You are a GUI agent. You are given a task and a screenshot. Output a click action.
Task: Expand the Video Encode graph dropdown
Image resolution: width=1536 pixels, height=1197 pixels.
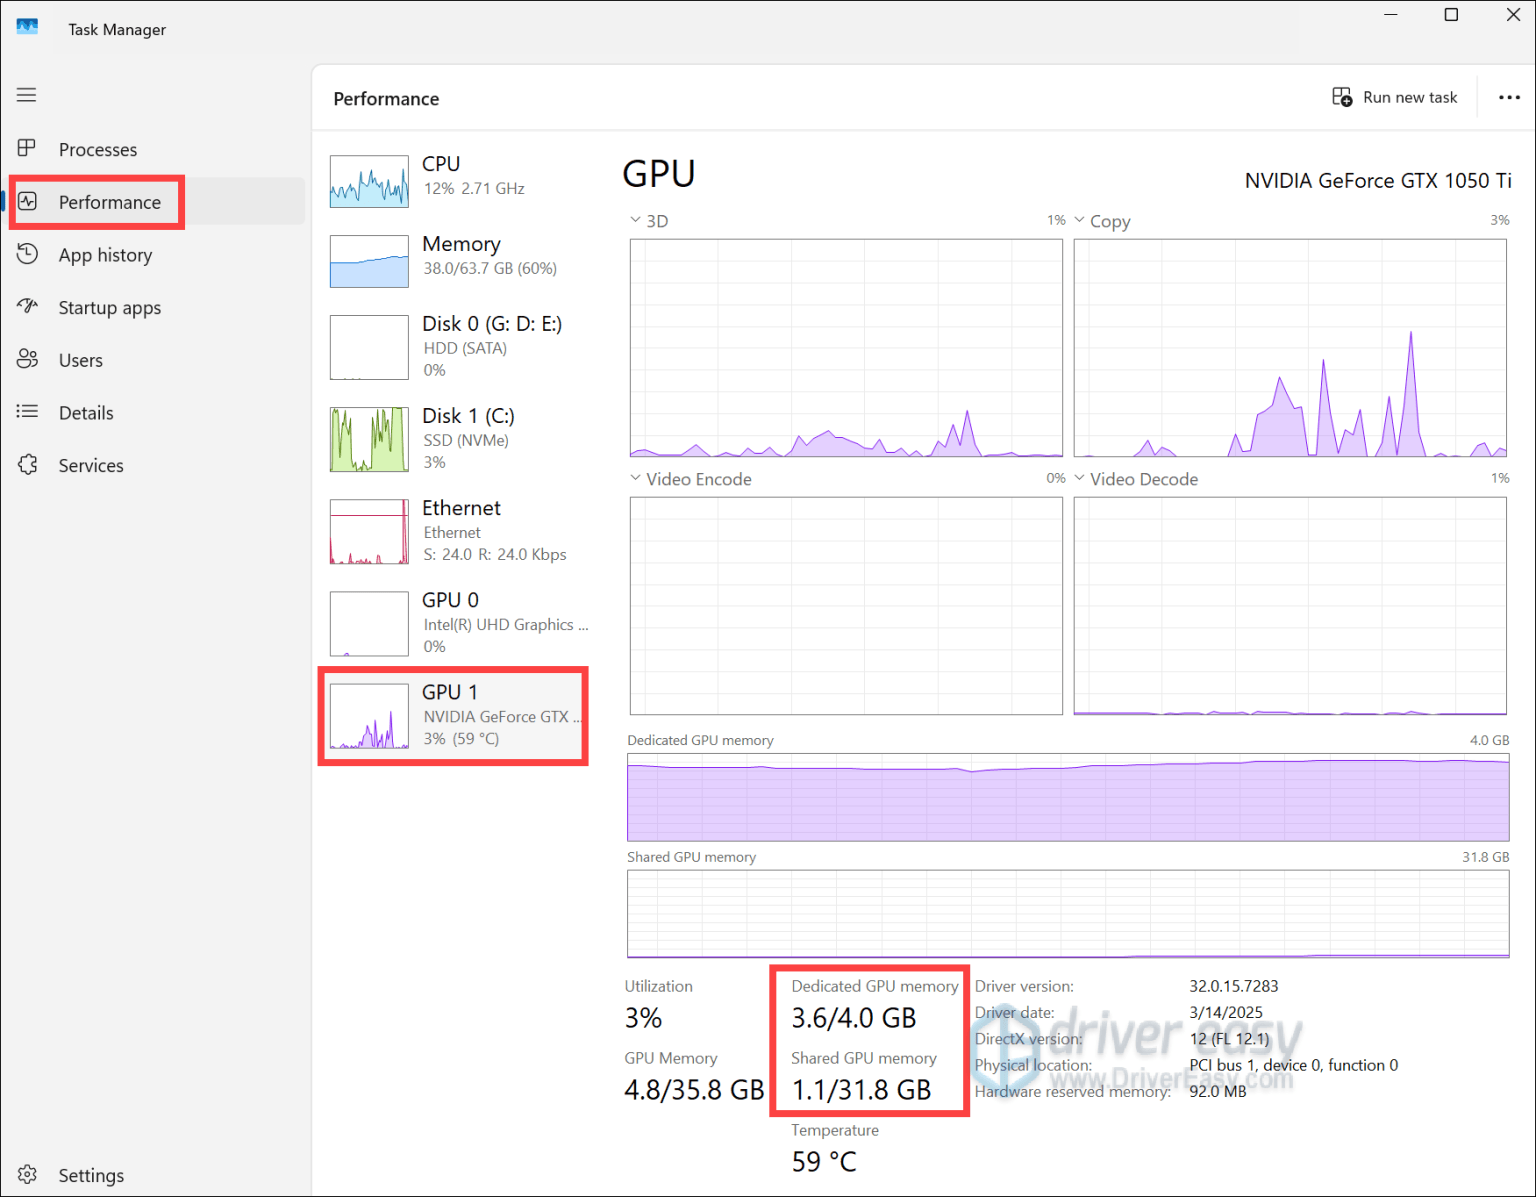click(x=636, y=478)
